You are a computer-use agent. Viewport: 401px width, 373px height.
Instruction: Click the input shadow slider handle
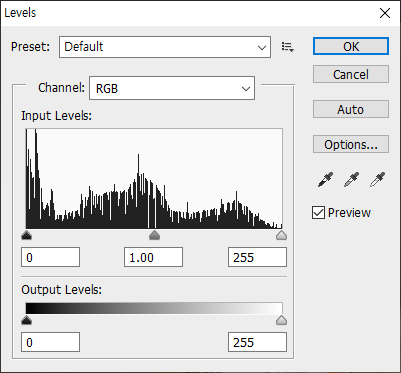click(x=26, y=235)
